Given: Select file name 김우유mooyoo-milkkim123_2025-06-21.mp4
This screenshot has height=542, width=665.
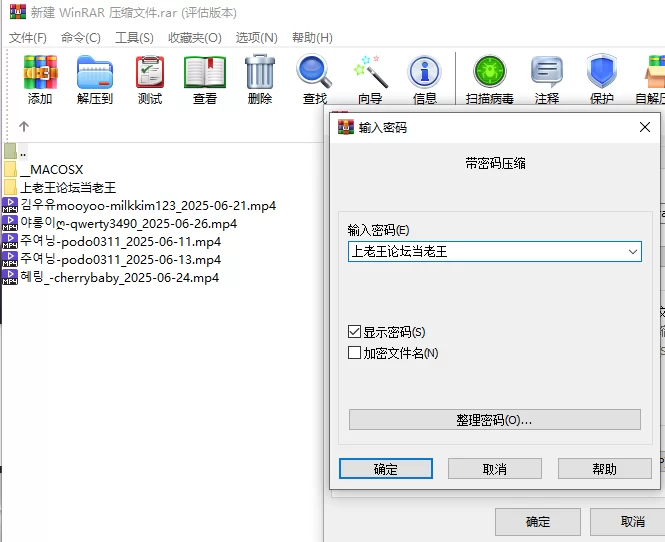Looking at the screenshot, I should (x=148, y=205).
